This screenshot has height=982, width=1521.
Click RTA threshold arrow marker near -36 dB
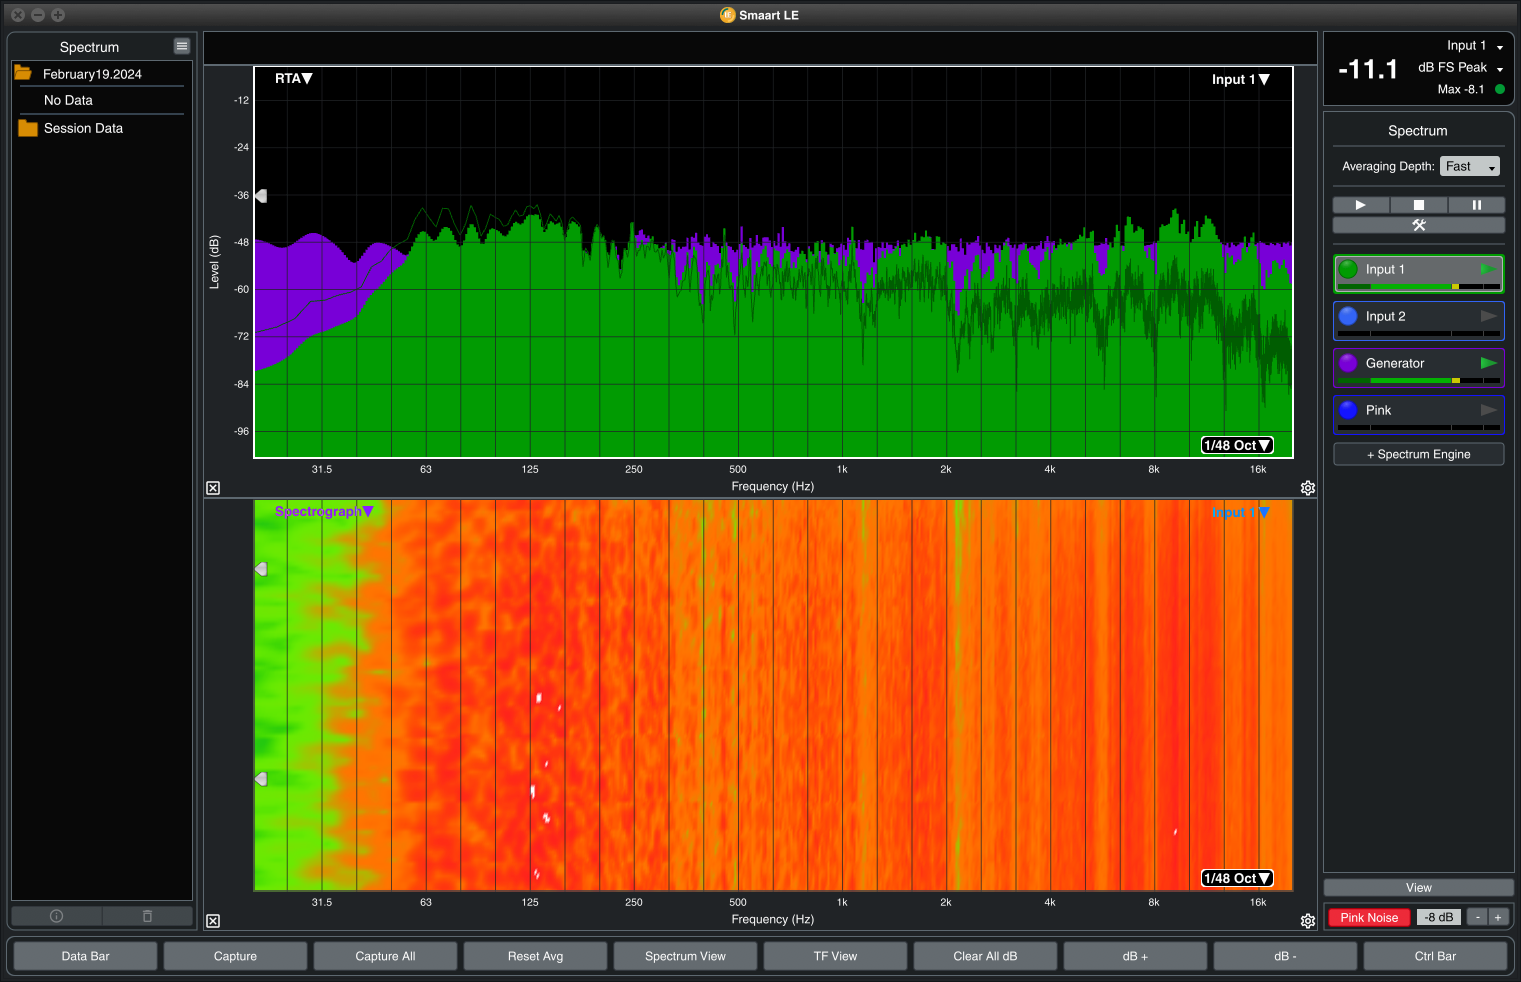coord(261,196)
